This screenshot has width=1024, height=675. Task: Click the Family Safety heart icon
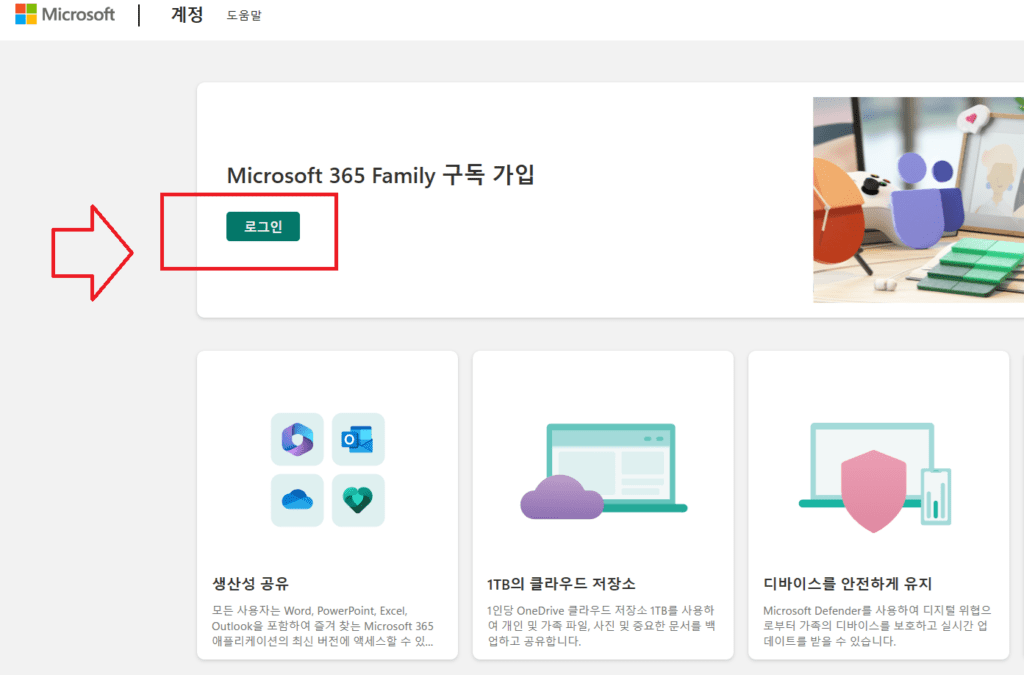[x=358, y=500]
